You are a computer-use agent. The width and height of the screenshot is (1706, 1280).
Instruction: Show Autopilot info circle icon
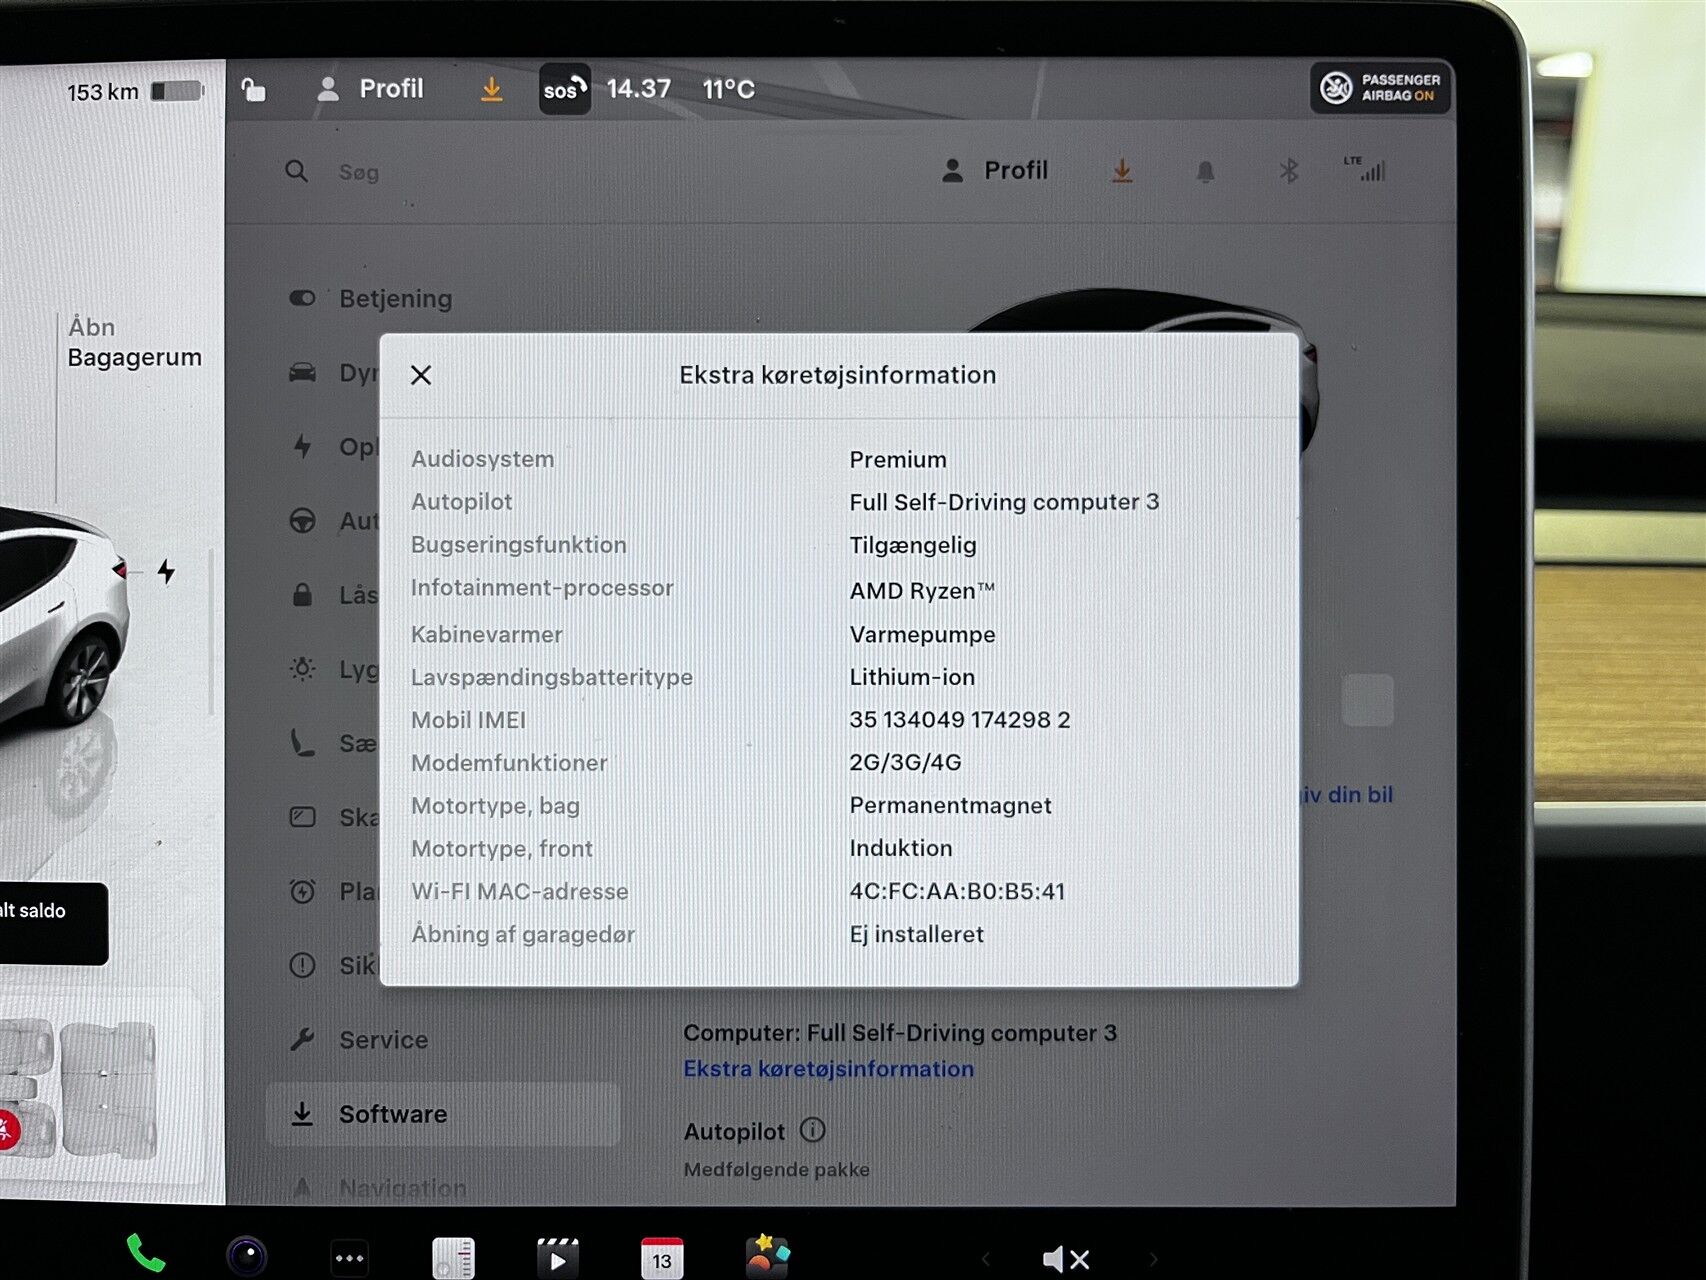(813, 1130)
